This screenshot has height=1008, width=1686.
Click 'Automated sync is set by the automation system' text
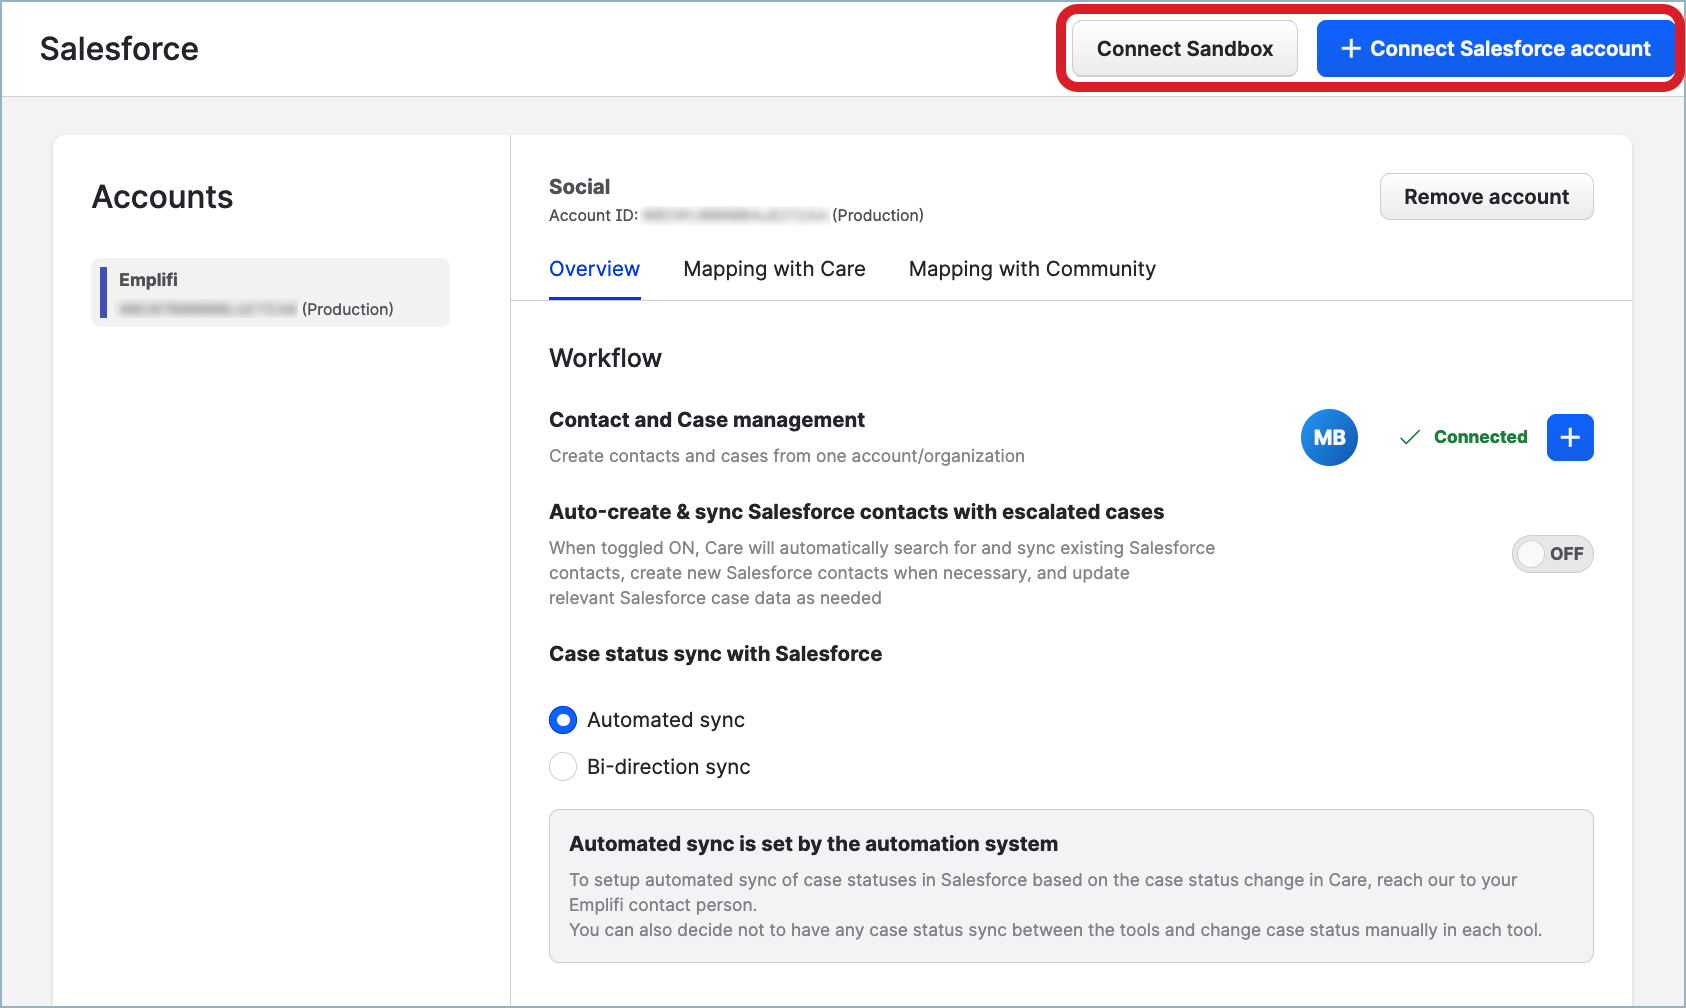pos(813,844)
